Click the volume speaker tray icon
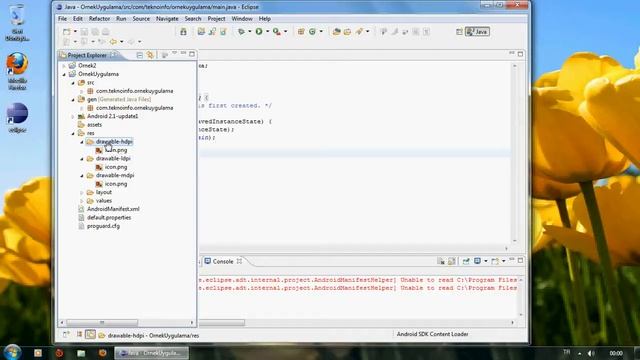The width and height of the screenshot is (640, 360). [x=591, y=353]
